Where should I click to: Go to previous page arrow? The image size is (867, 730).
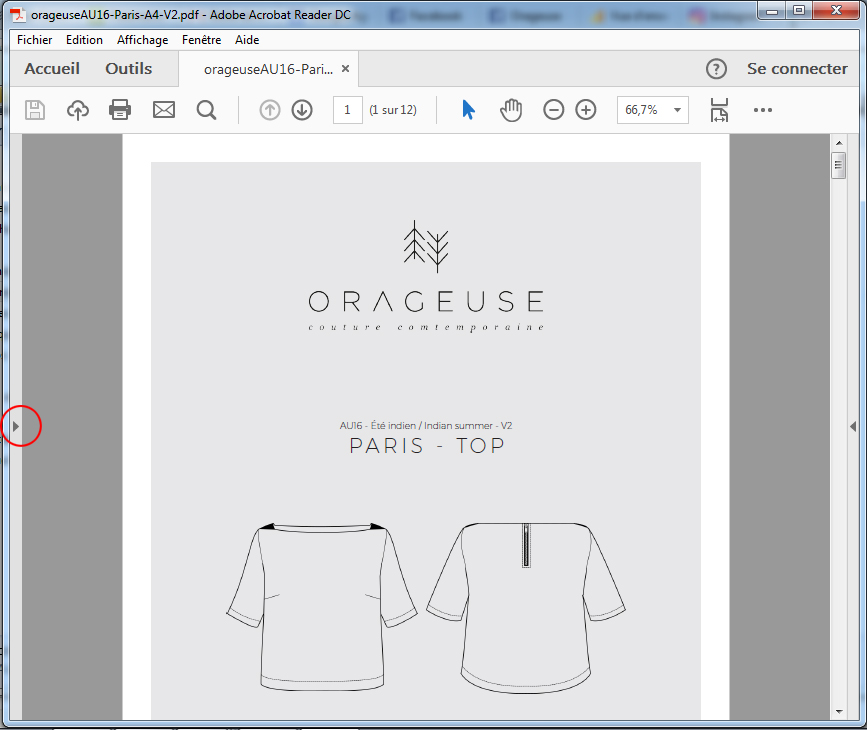[270, 110]
